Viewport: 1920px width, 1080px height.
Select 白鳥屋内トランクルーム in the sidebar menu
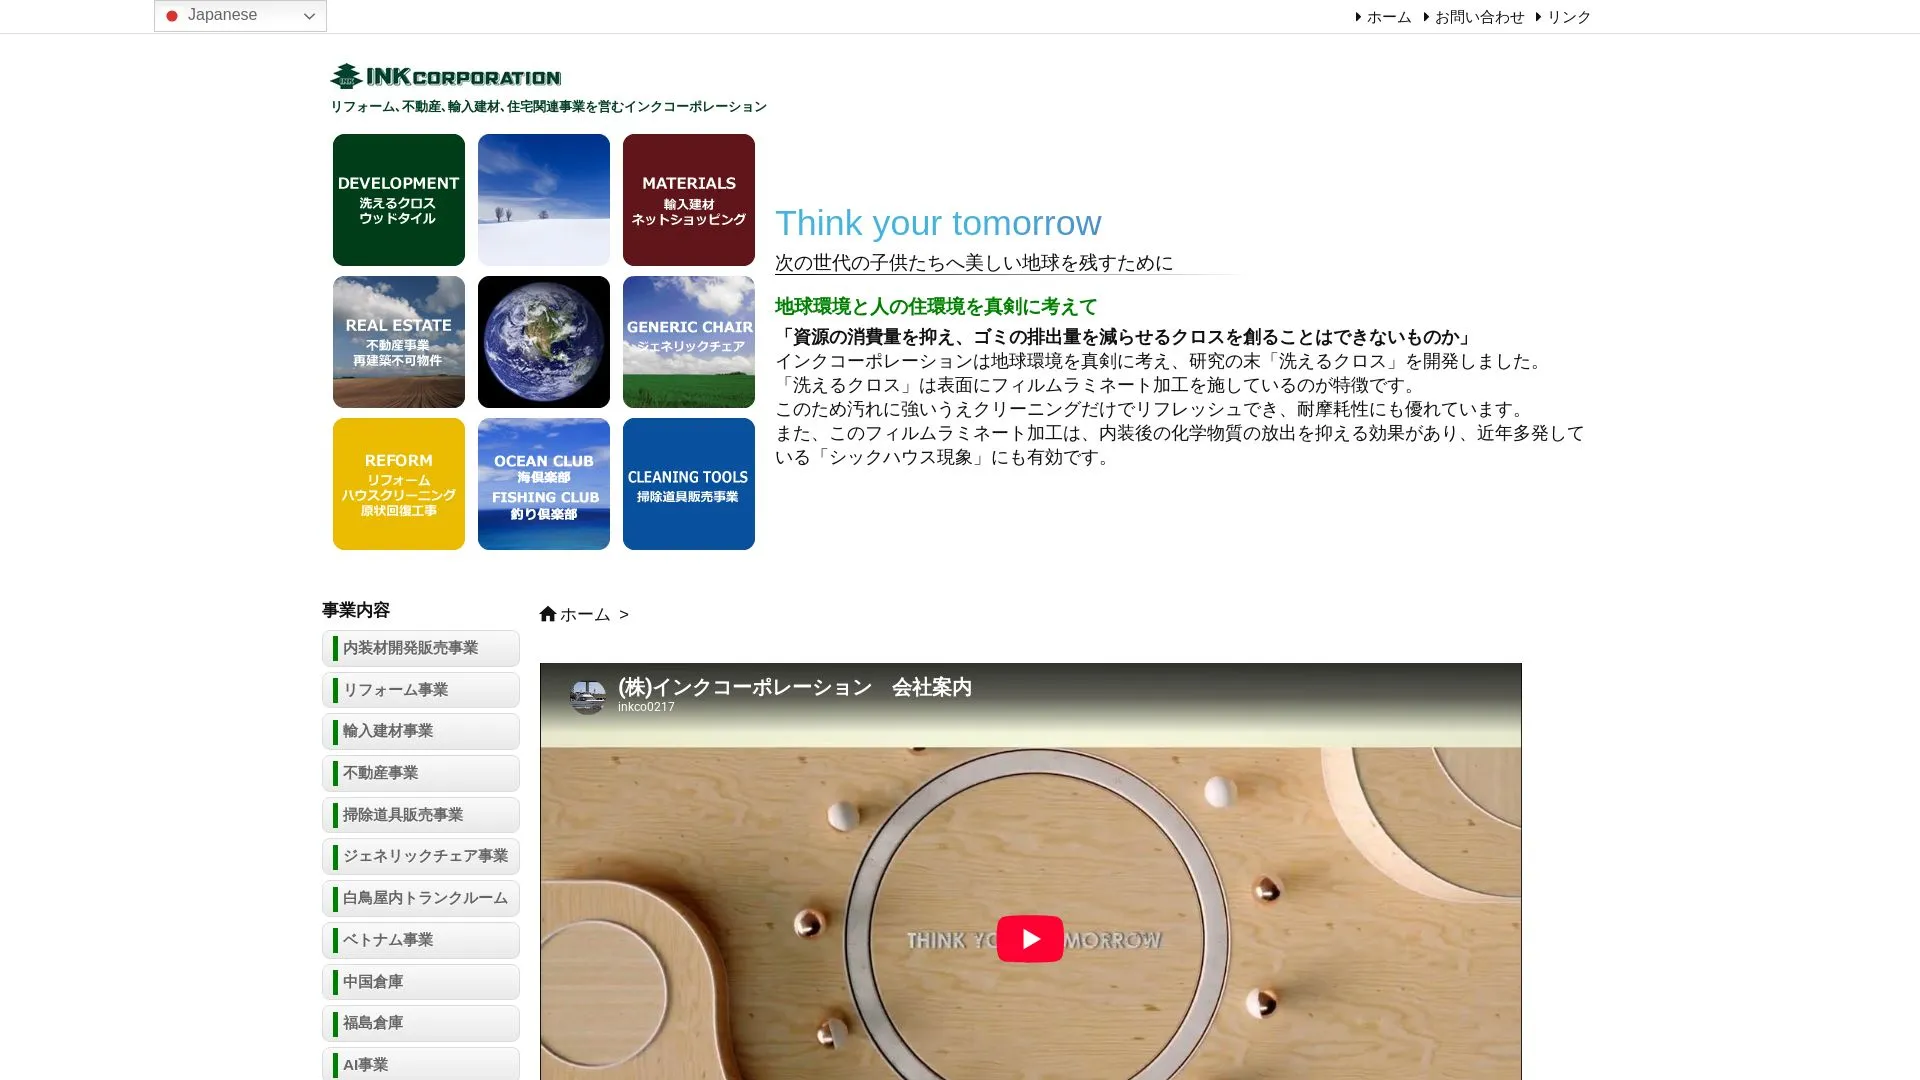click(x=421, y=898)
